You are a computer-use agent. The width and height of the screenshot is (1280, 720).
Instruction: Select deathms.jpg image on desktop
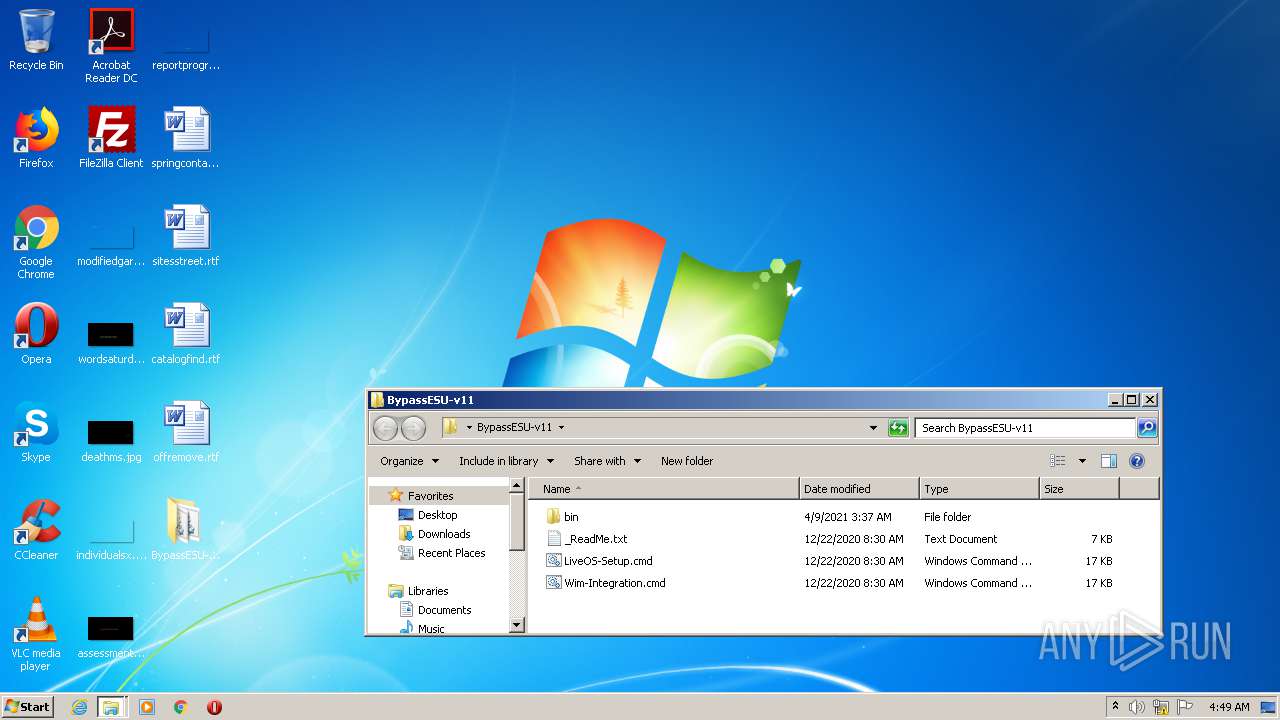pyautogui.click(x=111, y=440)
